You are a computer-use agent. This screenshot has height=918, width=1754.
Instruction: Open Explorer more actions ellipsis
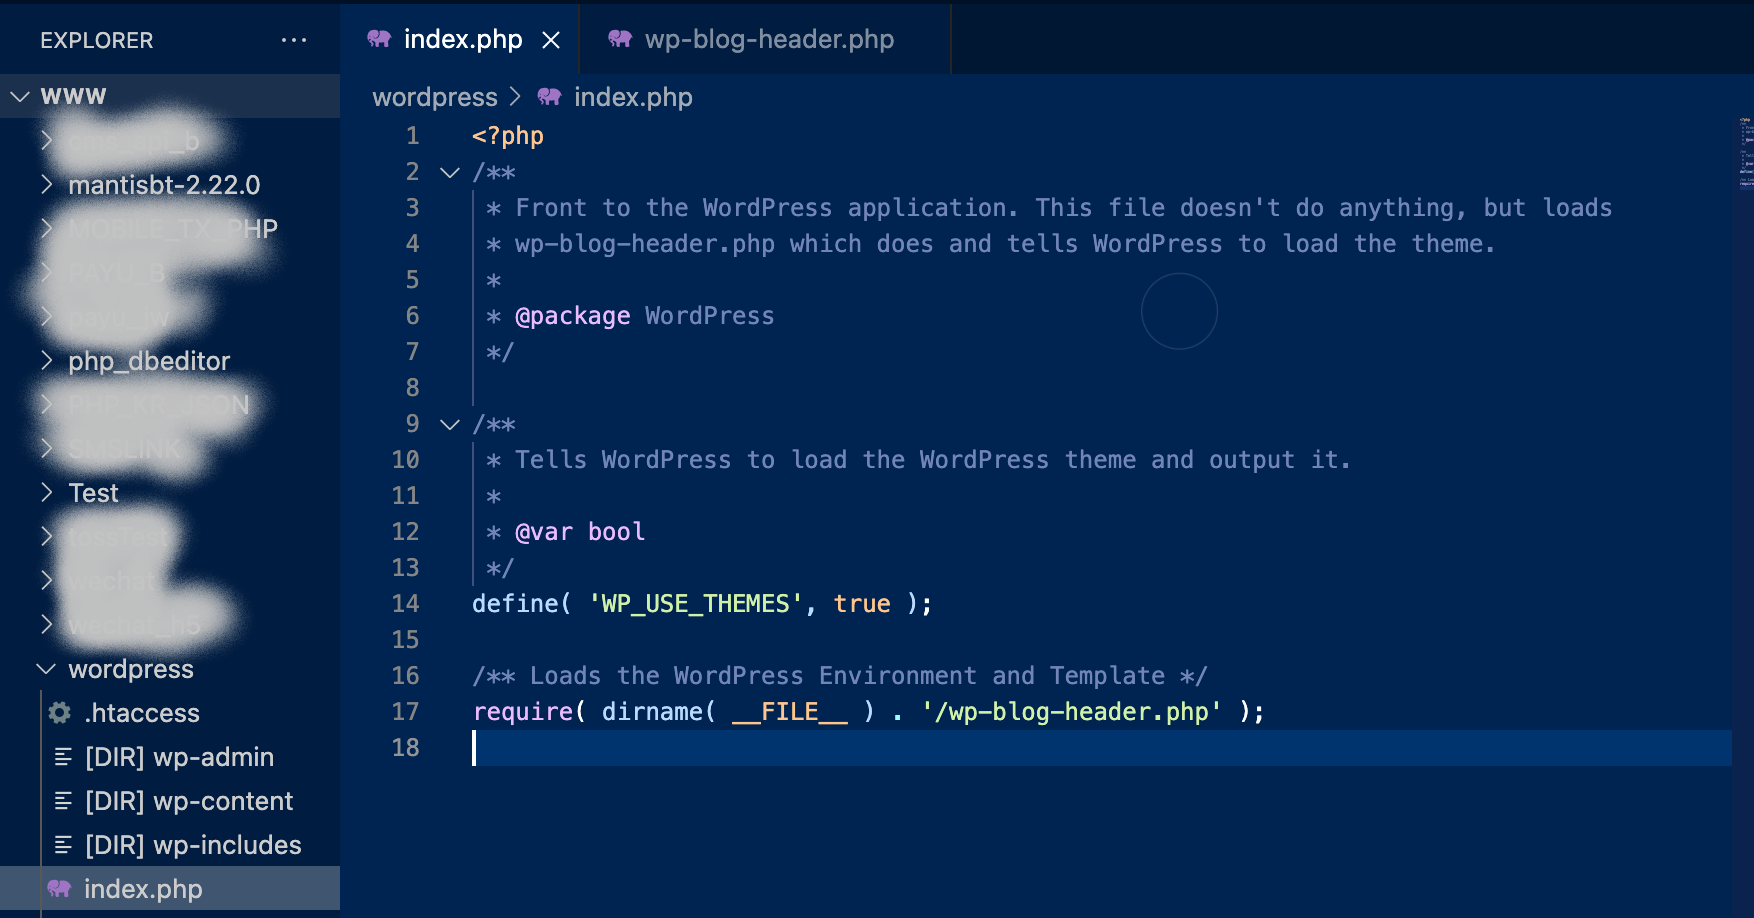pos(294,40)
